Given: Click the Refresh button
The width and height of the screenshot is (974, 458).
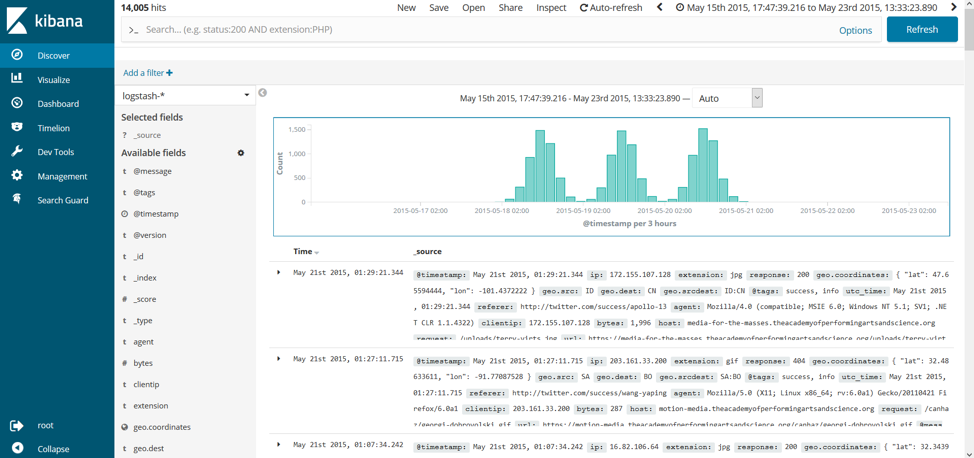Looking at the screenshot, I should 922,29.
